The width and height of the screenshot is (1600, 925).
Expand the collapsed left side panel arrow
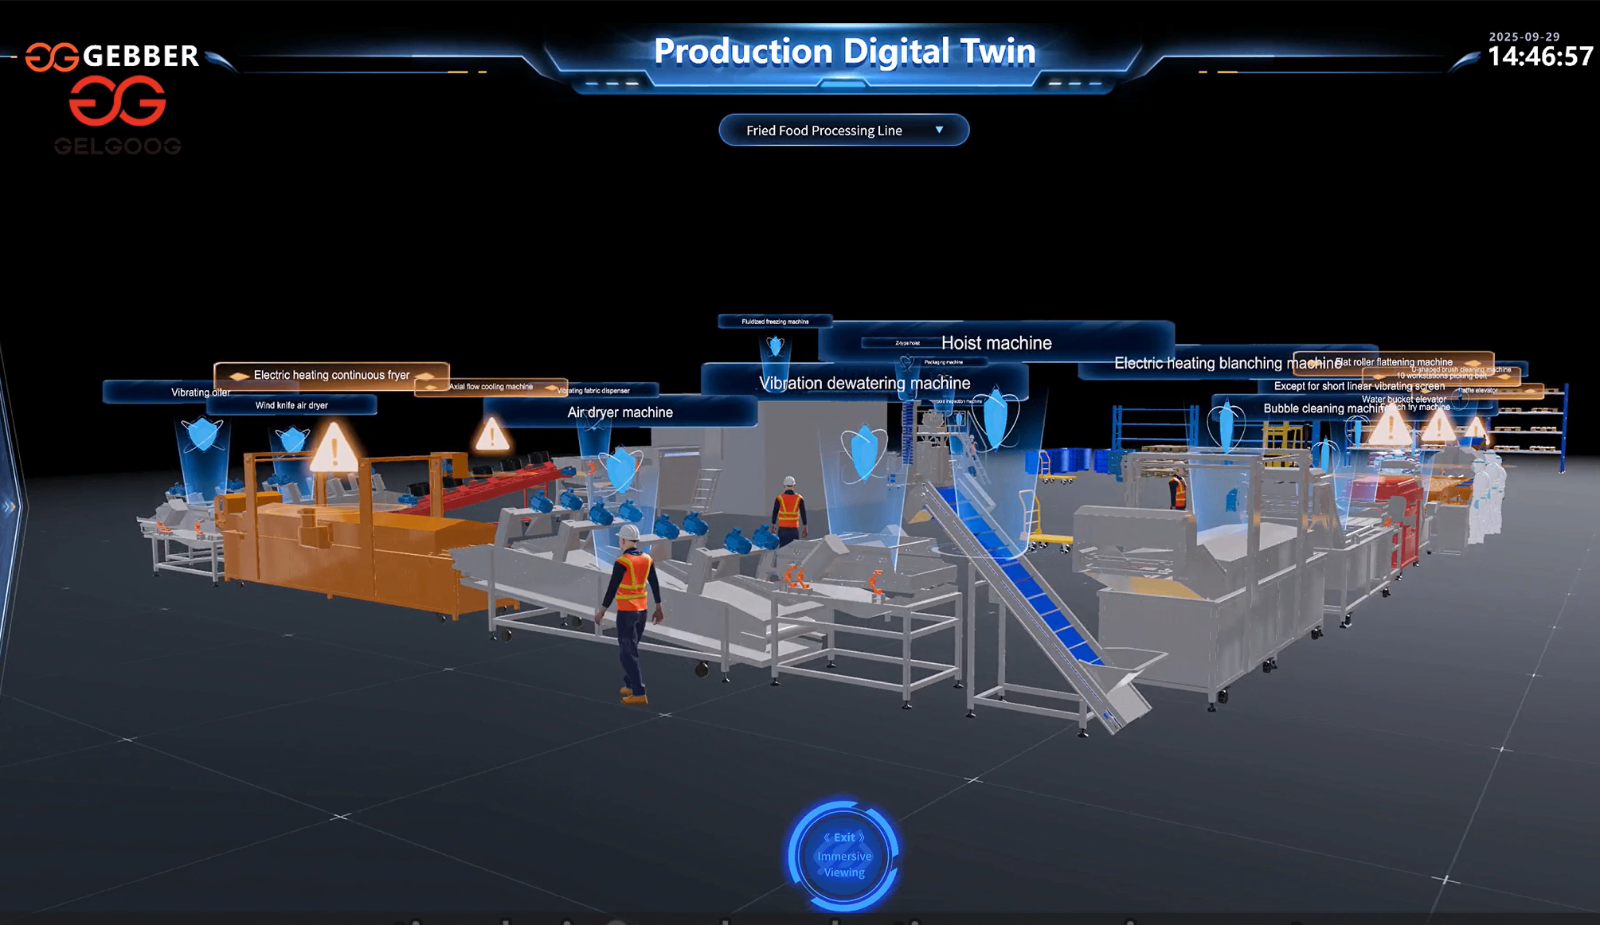9,506
